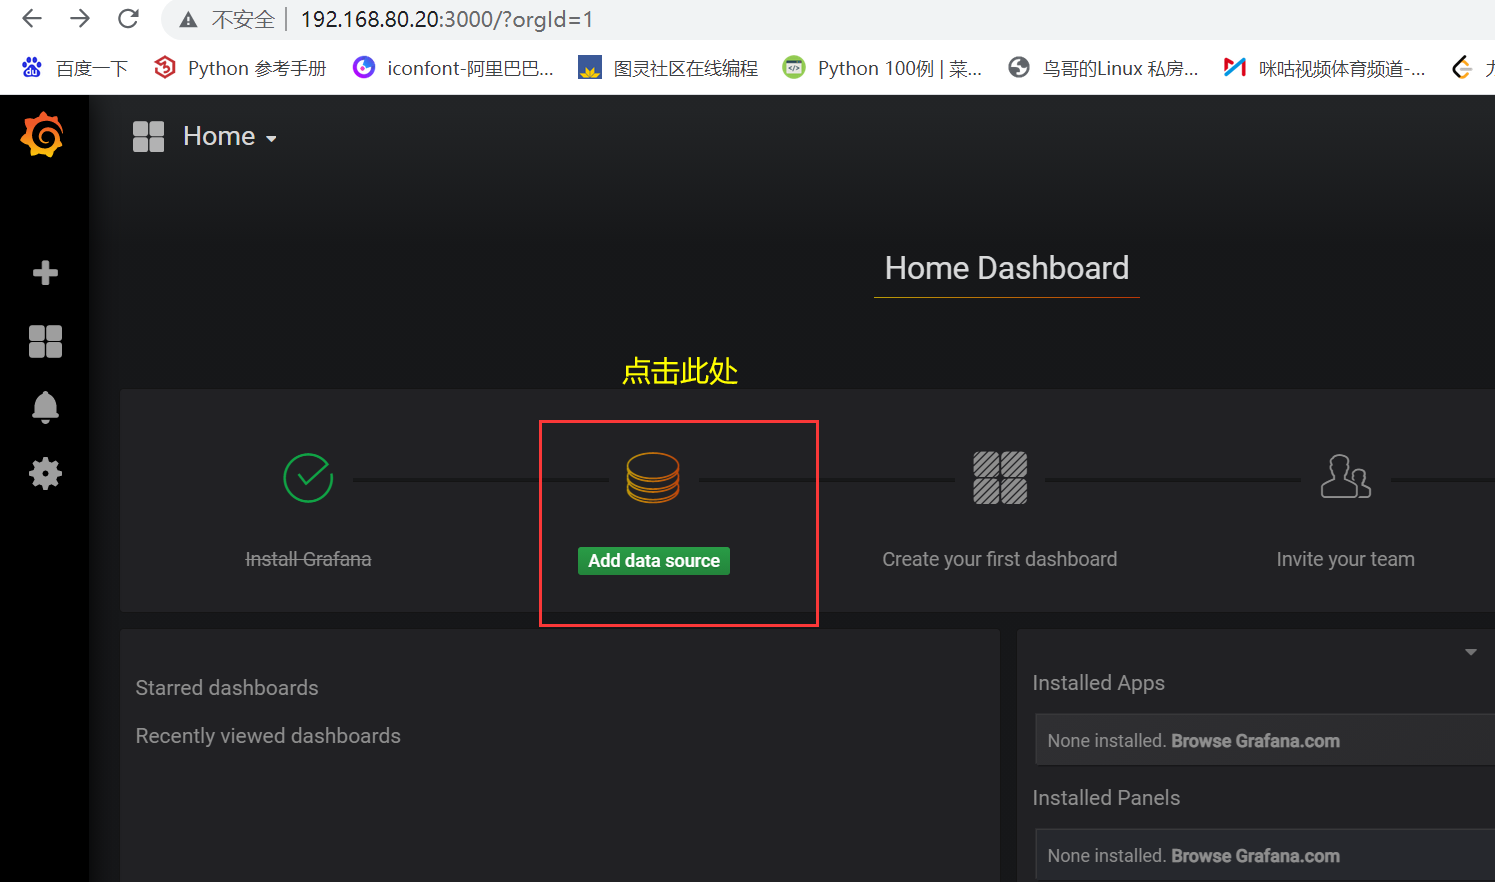Image resolution: width=1495 pixels, height=882 pixels.
Task: Go back with browser back arrow
Action: click(x=32, y=19)
